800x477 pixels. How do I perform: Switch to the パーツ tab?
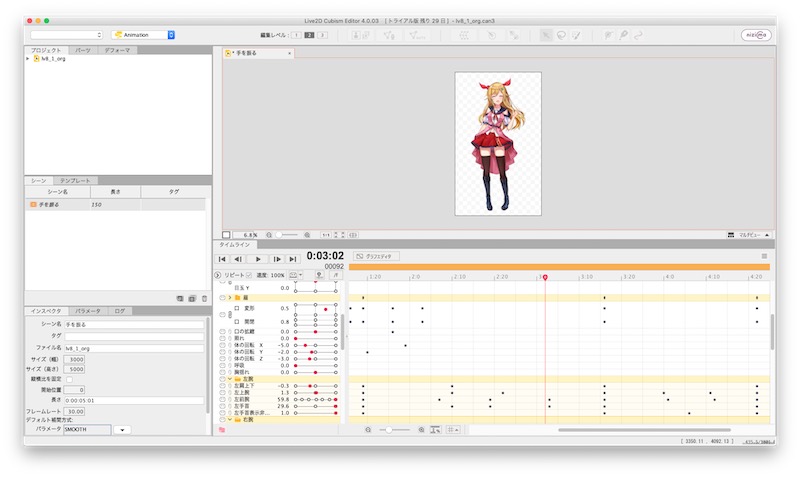pos(83,50)
